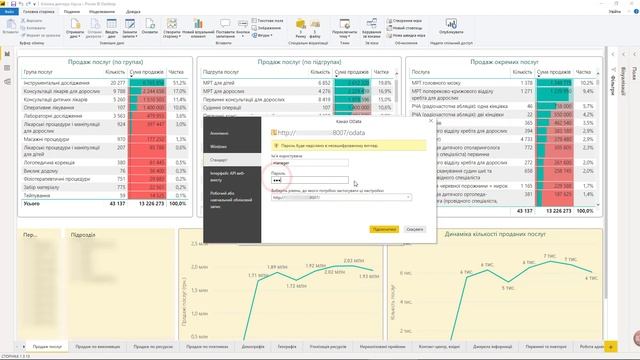Open the 'Географія' page tab
Screen dimensions: 640x360
click(287, 347)
